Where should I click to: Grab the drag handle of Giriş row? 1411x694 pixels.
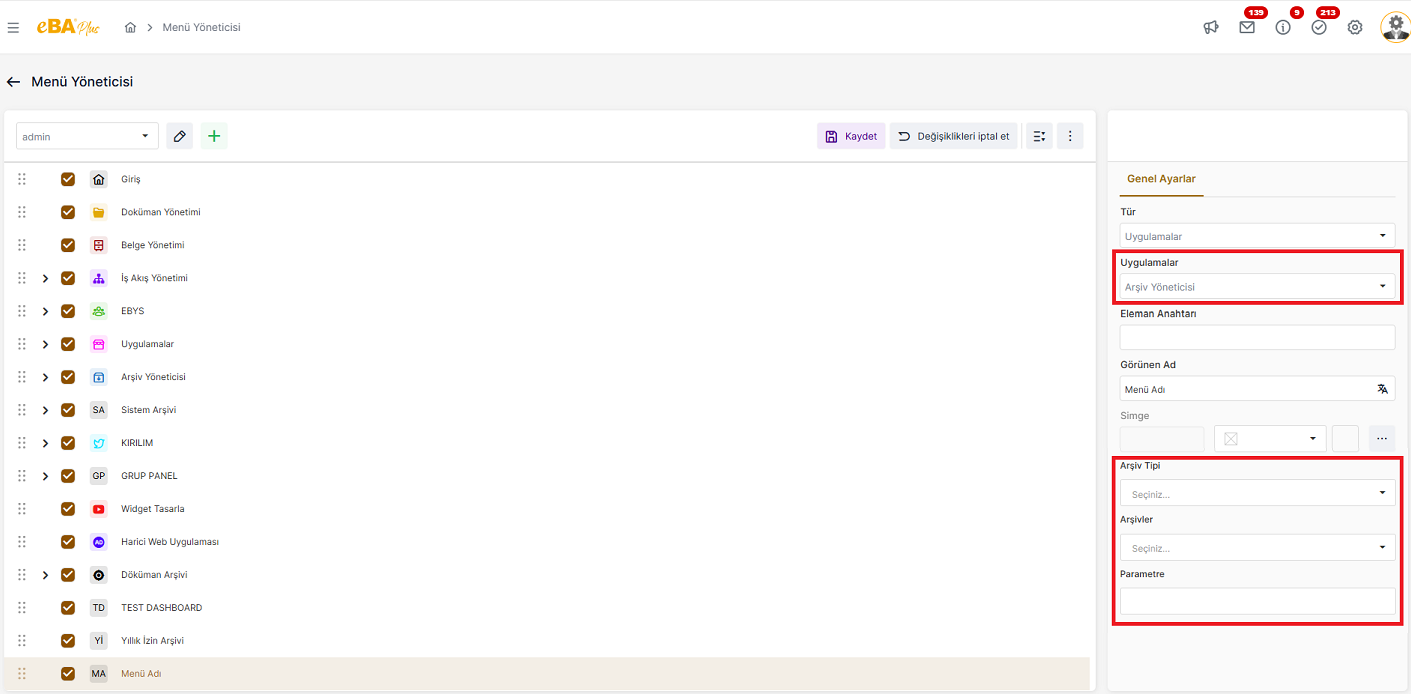(22, 179)
